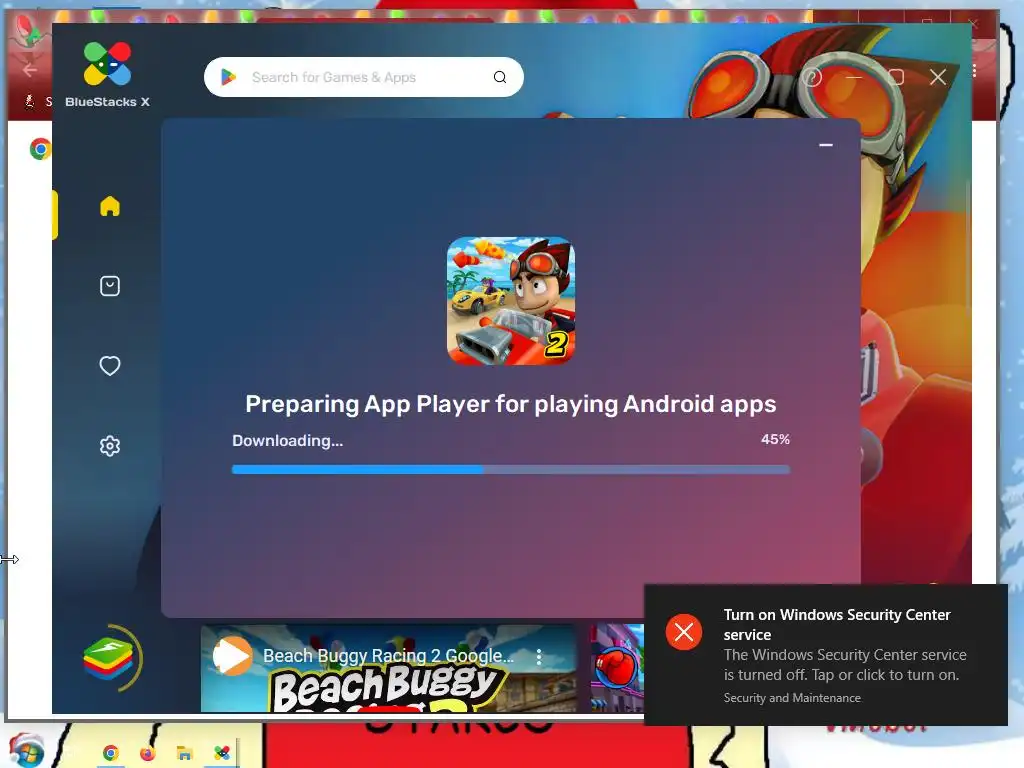Image resolution: width=1024 pixels, height=768 pixels.
Task: Click the BlueStacks X logo
Action: [x=108, y=74]
